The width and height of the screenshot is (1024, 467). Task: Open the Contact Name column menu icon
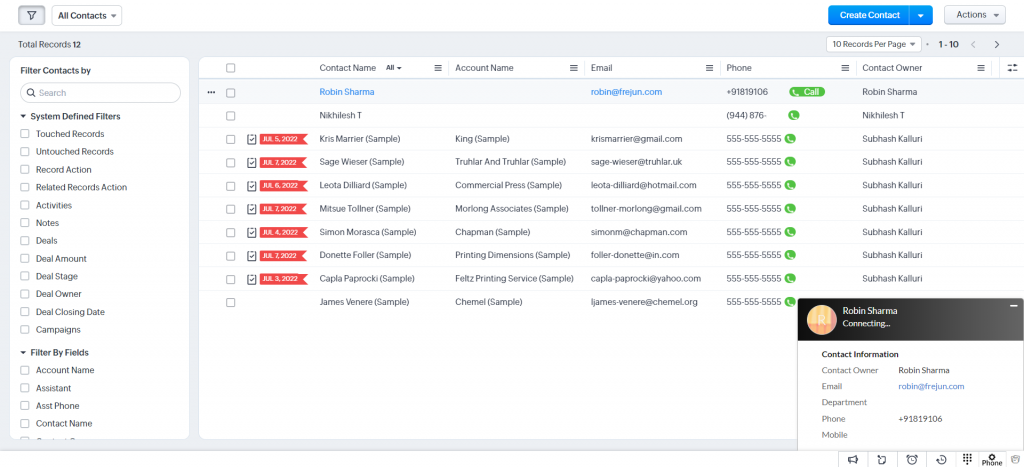(x=438, y=68)
